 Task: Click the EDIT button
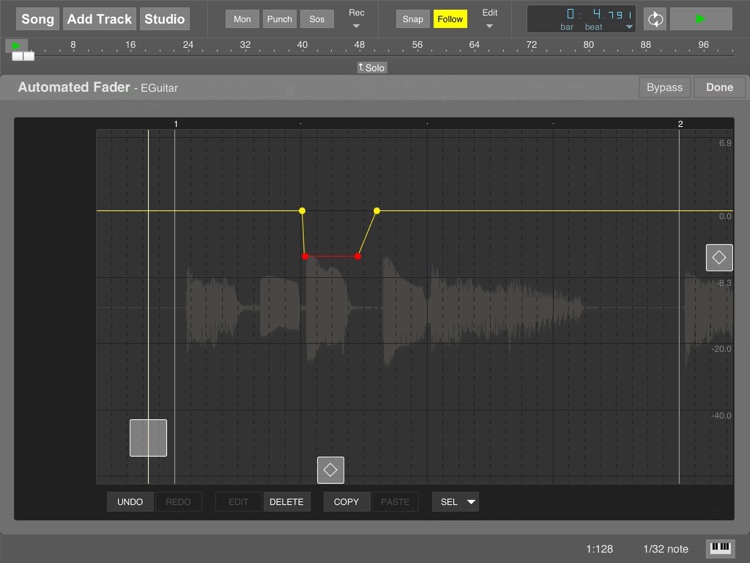point(238,502)
